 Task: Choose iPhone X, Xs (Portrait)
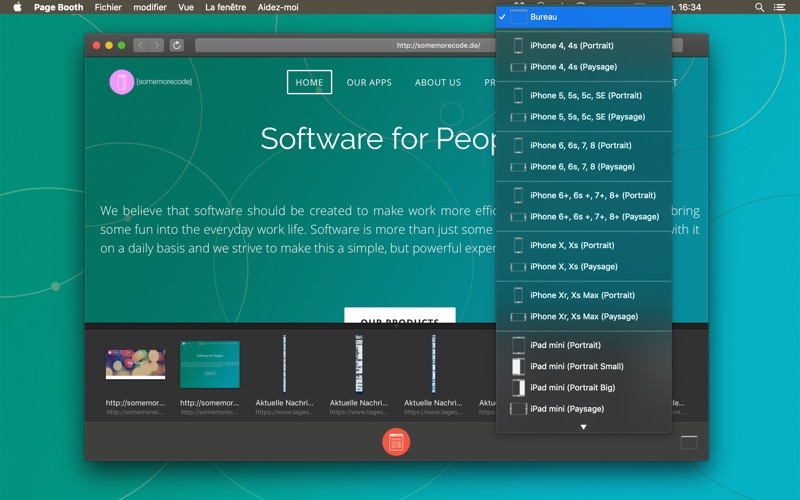point(584,245)
